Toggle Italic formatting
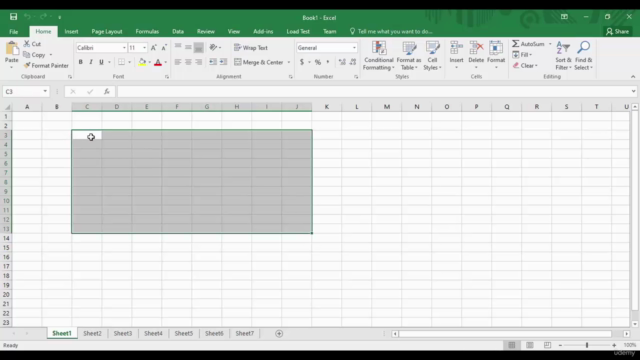640x360 pixels. [x=91, y=62]
